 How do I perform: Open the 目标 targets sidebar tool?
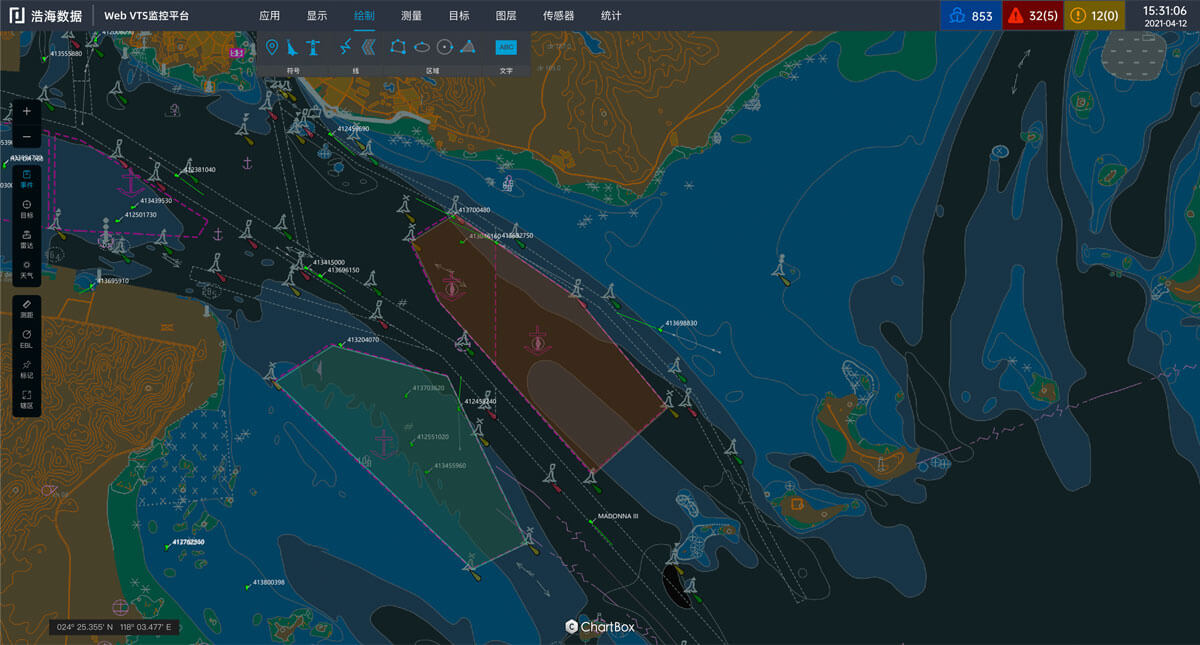pyautogui.click(x=27, y=209)
